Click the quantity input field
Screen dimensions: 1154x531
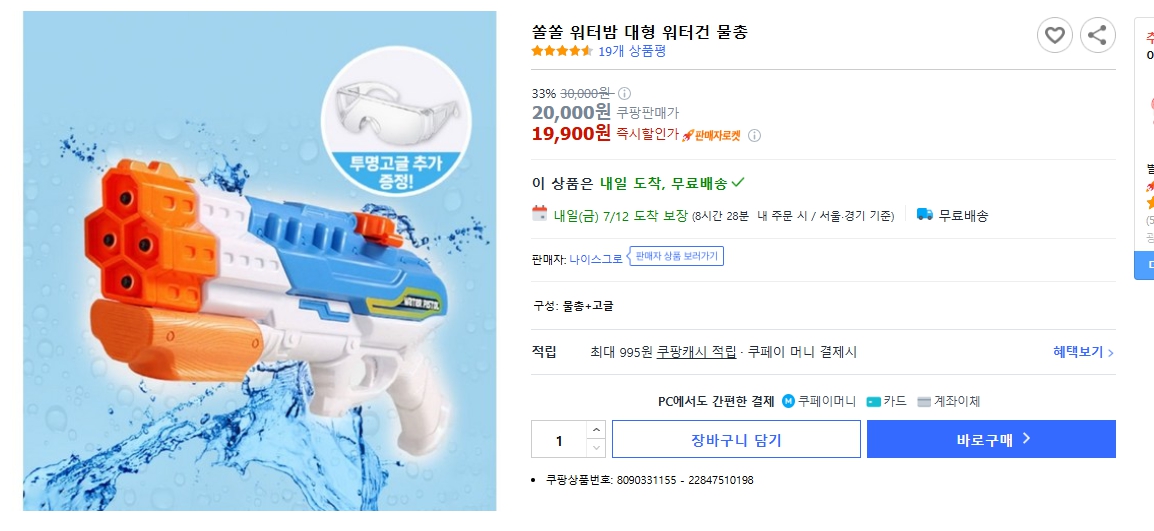[x=559, y=440]
